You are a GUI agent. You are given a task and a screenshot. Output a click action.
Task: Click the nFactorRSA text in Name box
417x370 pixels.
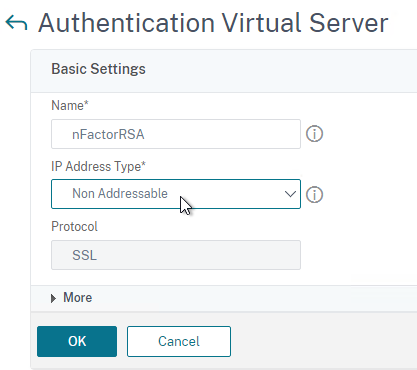pyautogui.click(x=108, y=135)
